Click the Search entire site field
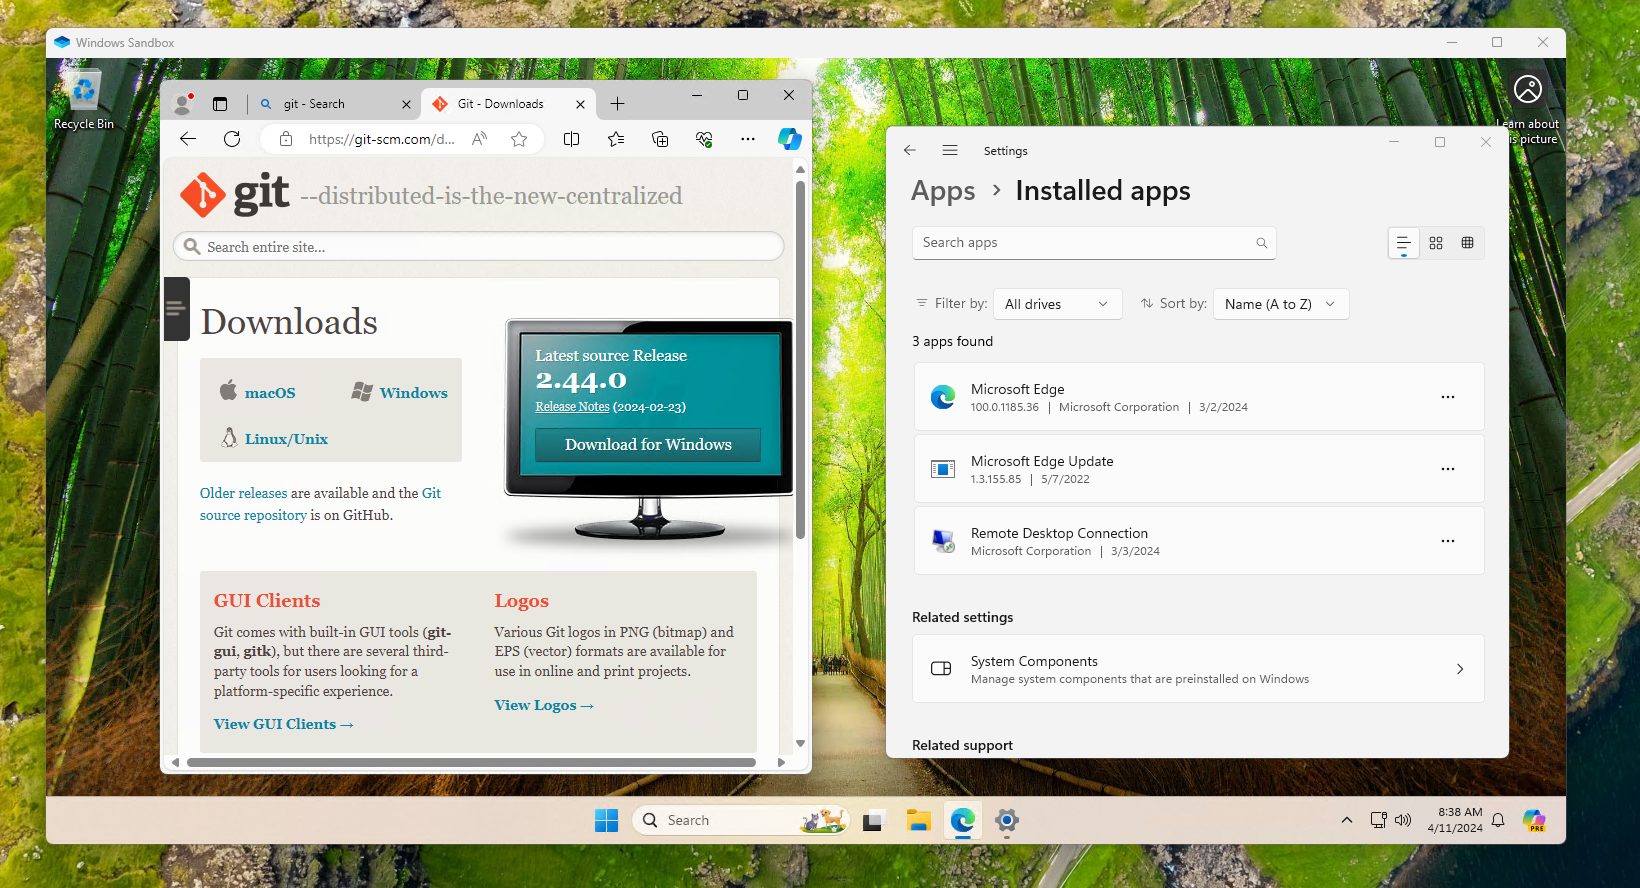Image resolution: width=1640 pixels, height=888 pixels. click(x=478, y=247)
